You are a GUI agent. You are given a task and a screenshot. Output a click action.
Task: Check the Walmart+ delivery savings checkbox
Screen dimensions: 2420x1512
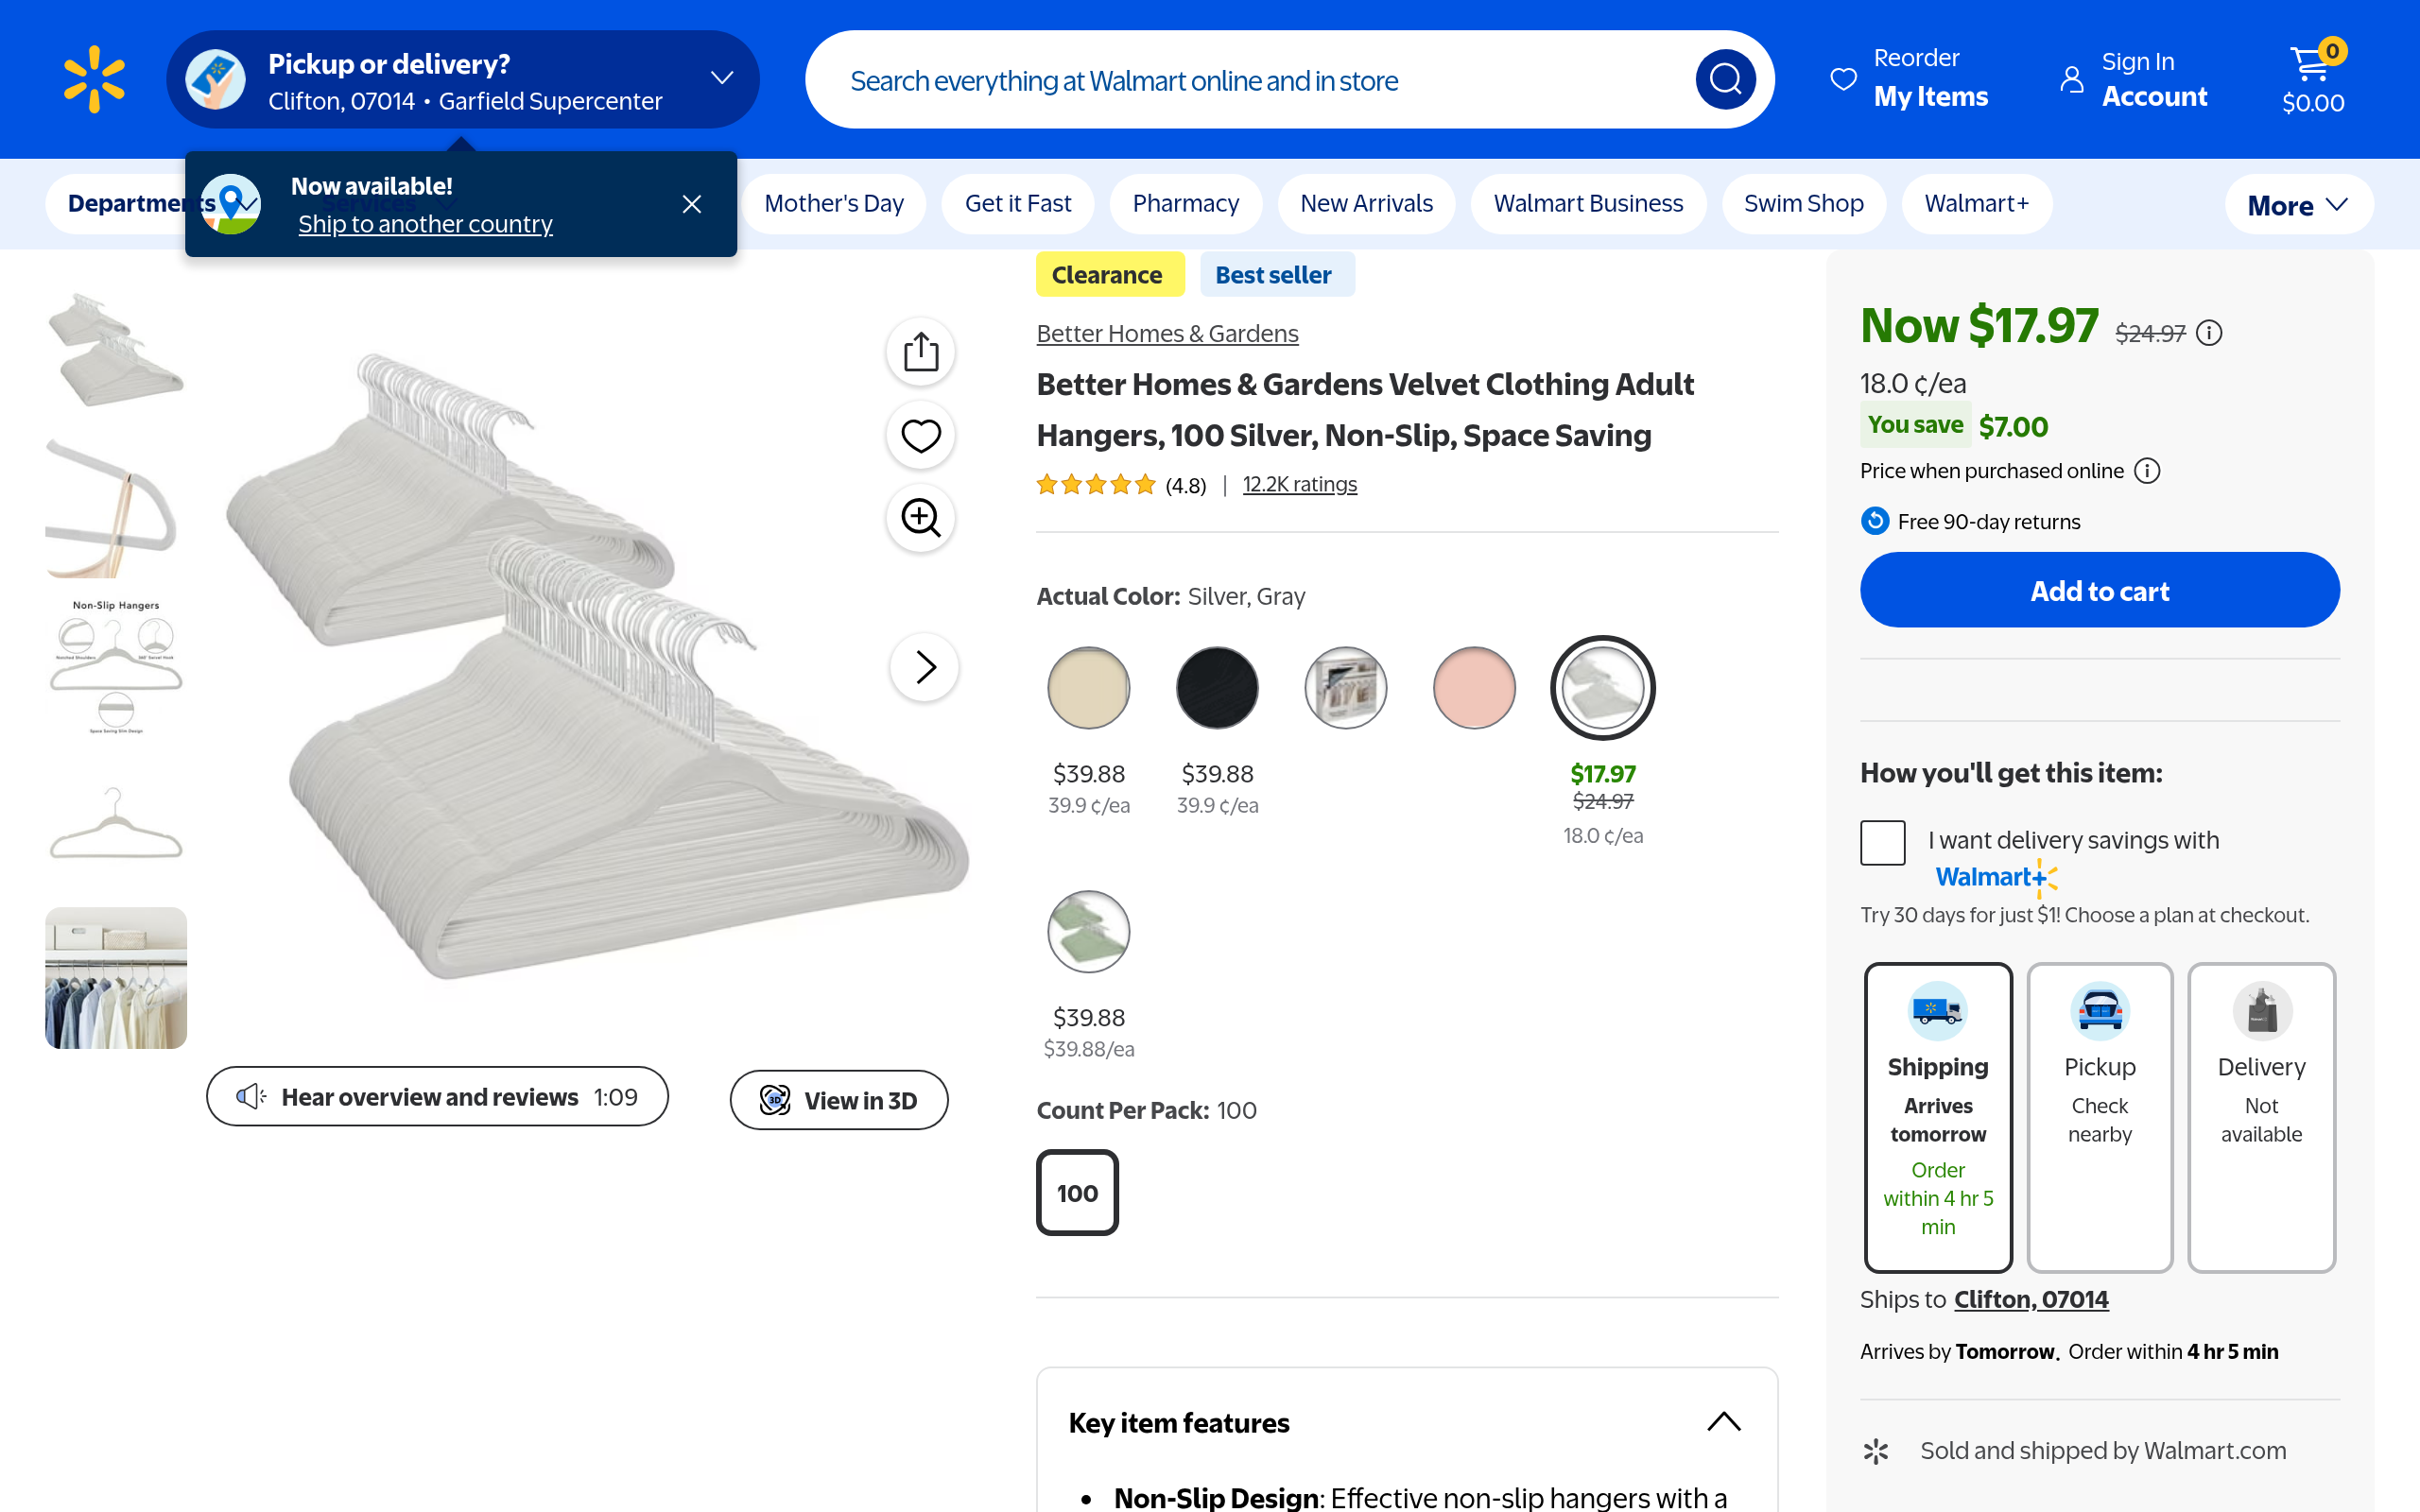click(x=1883, y=842)
